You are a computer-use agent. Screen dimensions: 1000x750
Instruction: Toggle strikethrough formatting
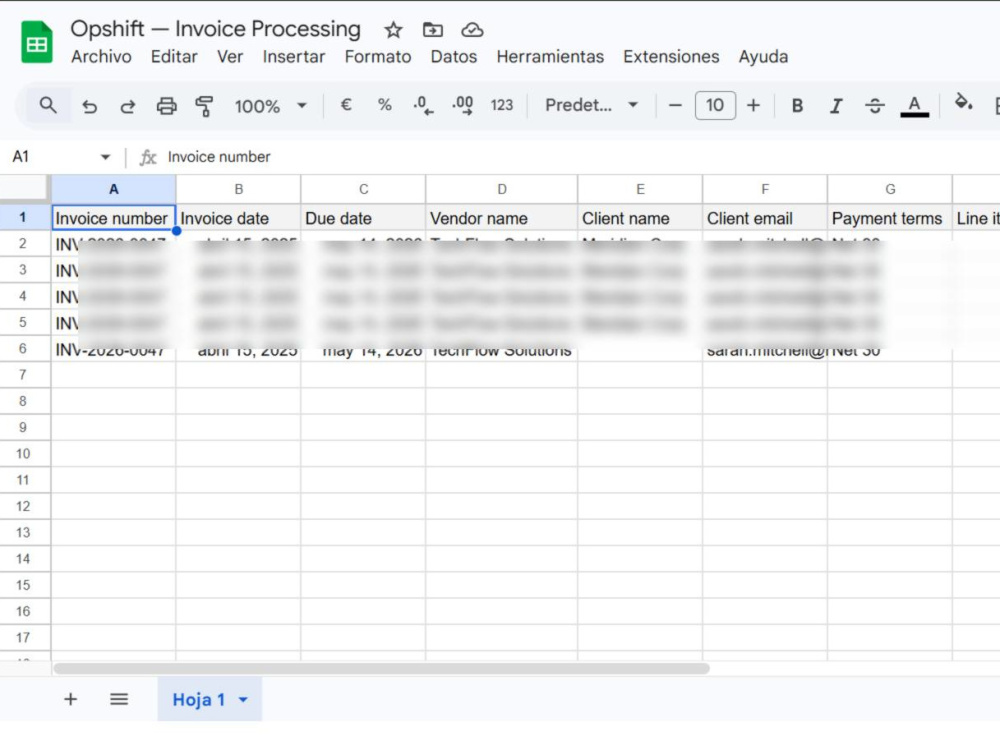(874, 106)
